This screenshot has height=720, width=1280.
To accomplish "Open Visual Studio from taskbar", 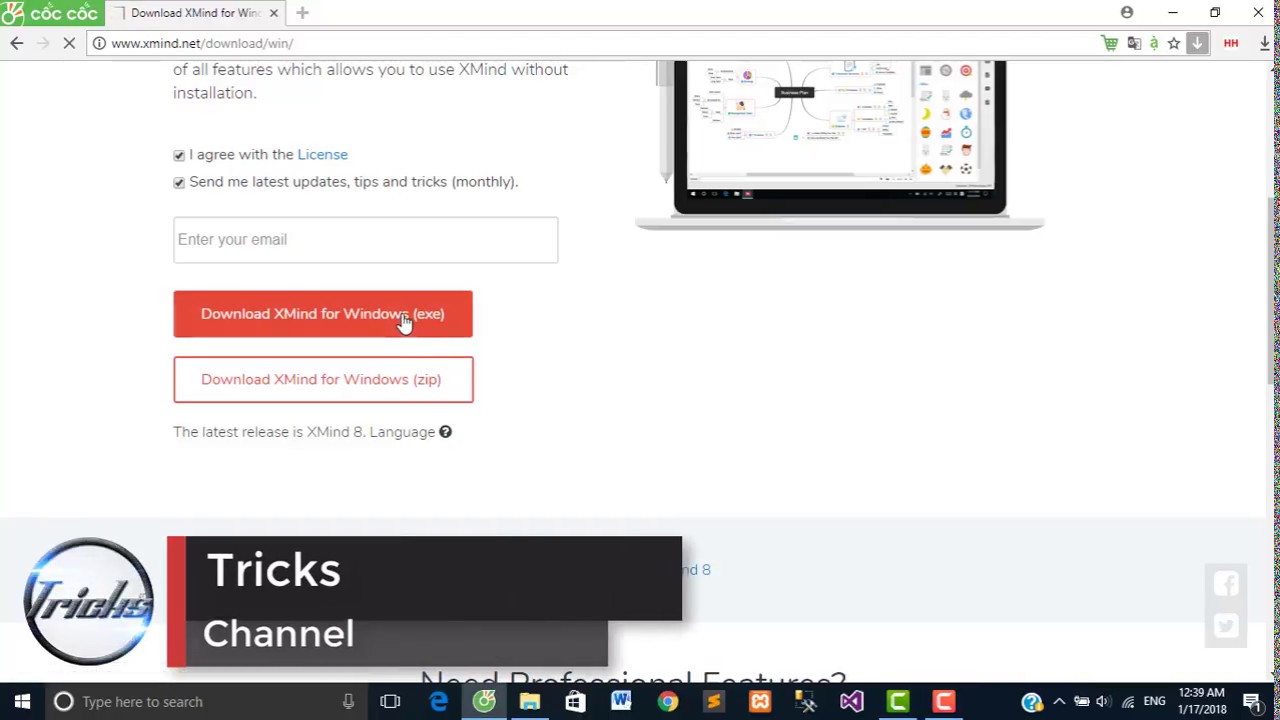I will [852, 702].
